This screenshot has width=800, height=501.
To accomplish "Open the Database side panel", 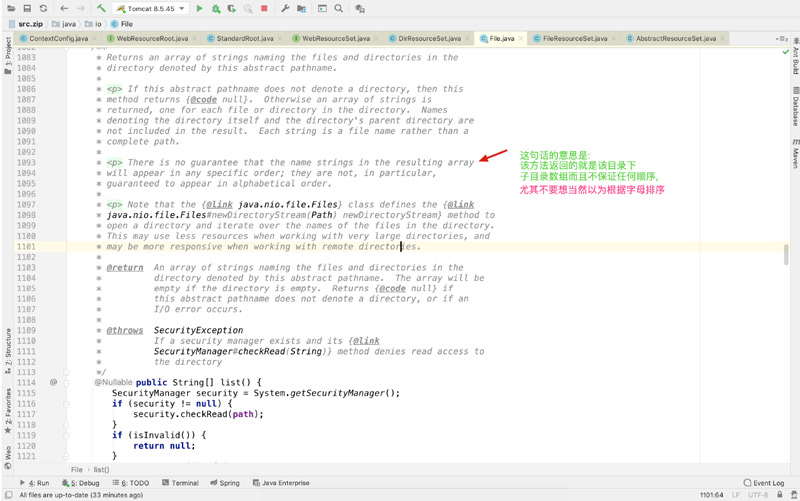I will [x=795, y=106].
